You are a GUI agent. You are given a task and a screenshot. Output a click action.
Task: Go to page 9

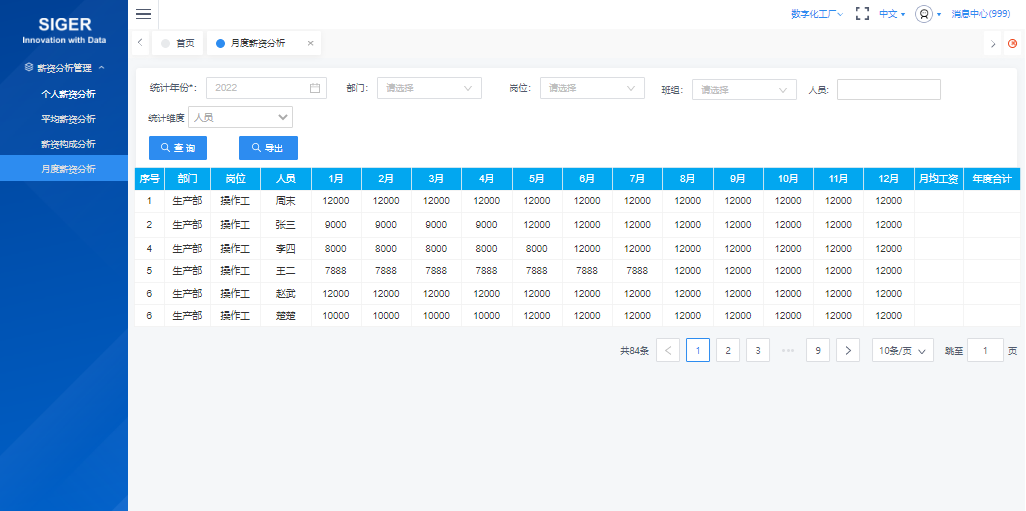point(818,350)
